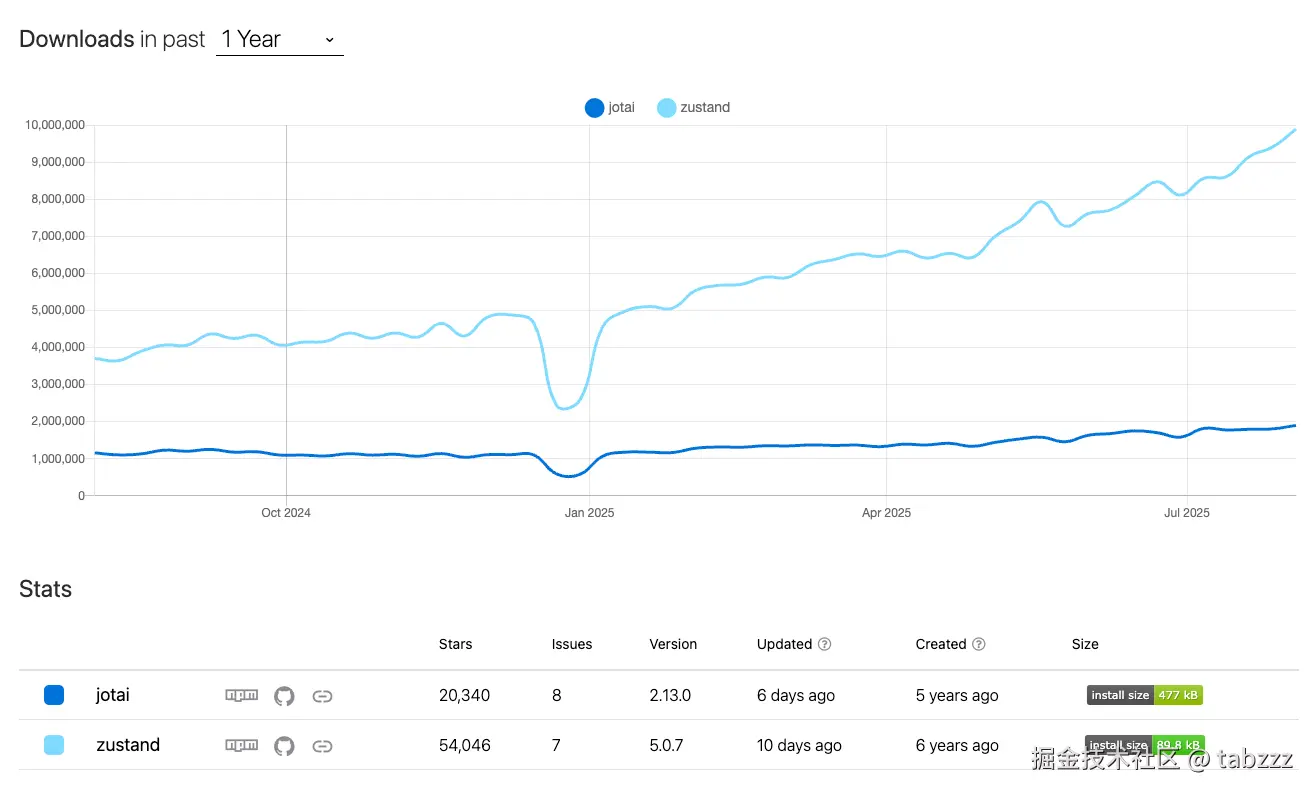Click the 8,000,000 y-axis label
The image size is (1315, 795).
click(57, 199)
